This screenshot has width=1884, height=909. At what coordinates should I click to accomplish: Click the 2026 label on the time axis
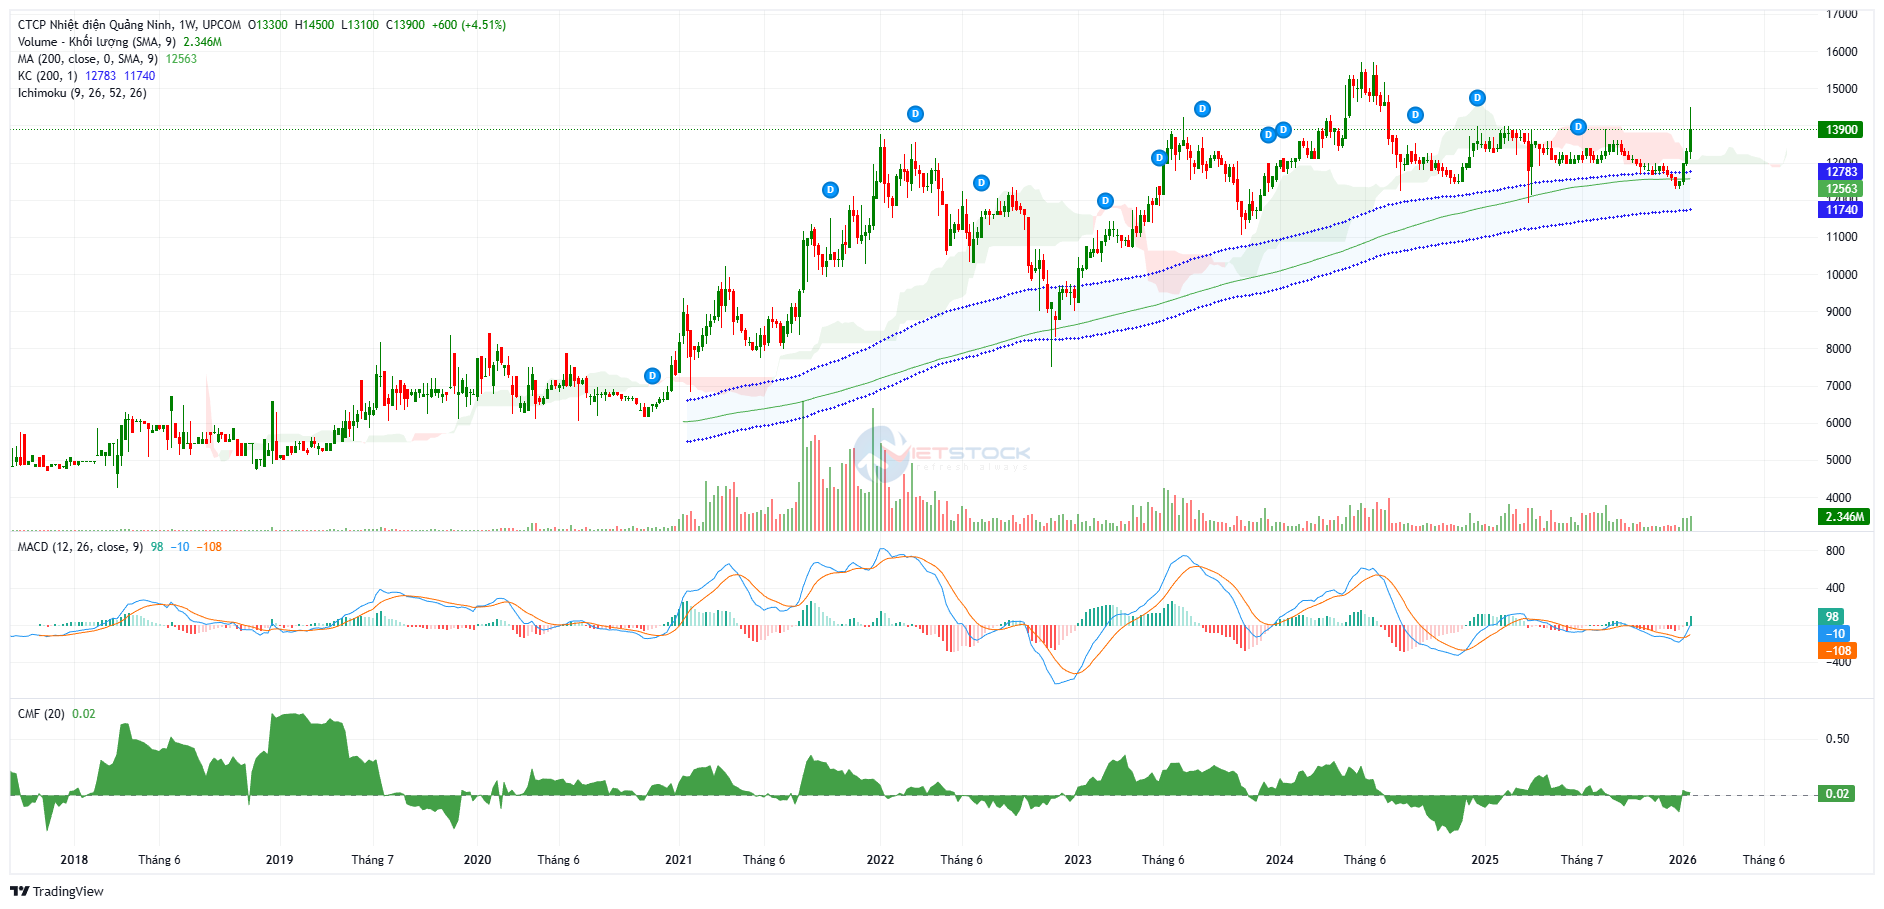1682,860
